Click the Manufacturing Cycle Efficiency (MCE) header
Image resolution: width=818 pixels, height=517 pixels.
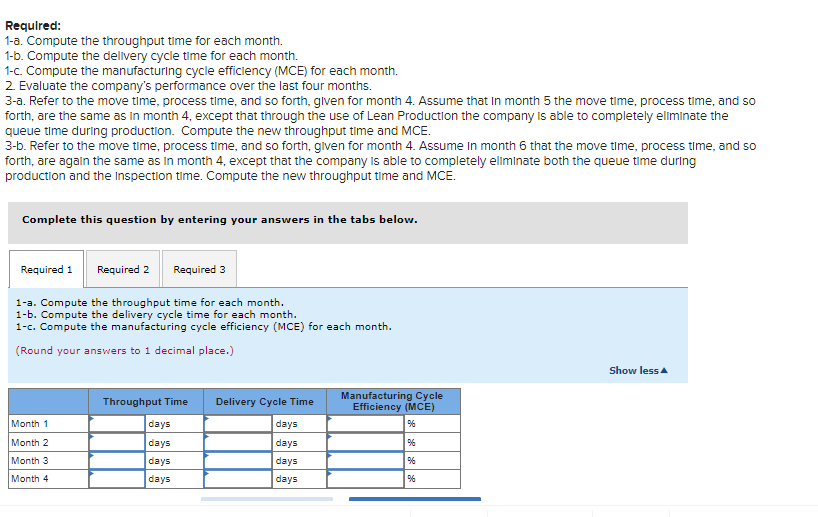click(393, 401)
